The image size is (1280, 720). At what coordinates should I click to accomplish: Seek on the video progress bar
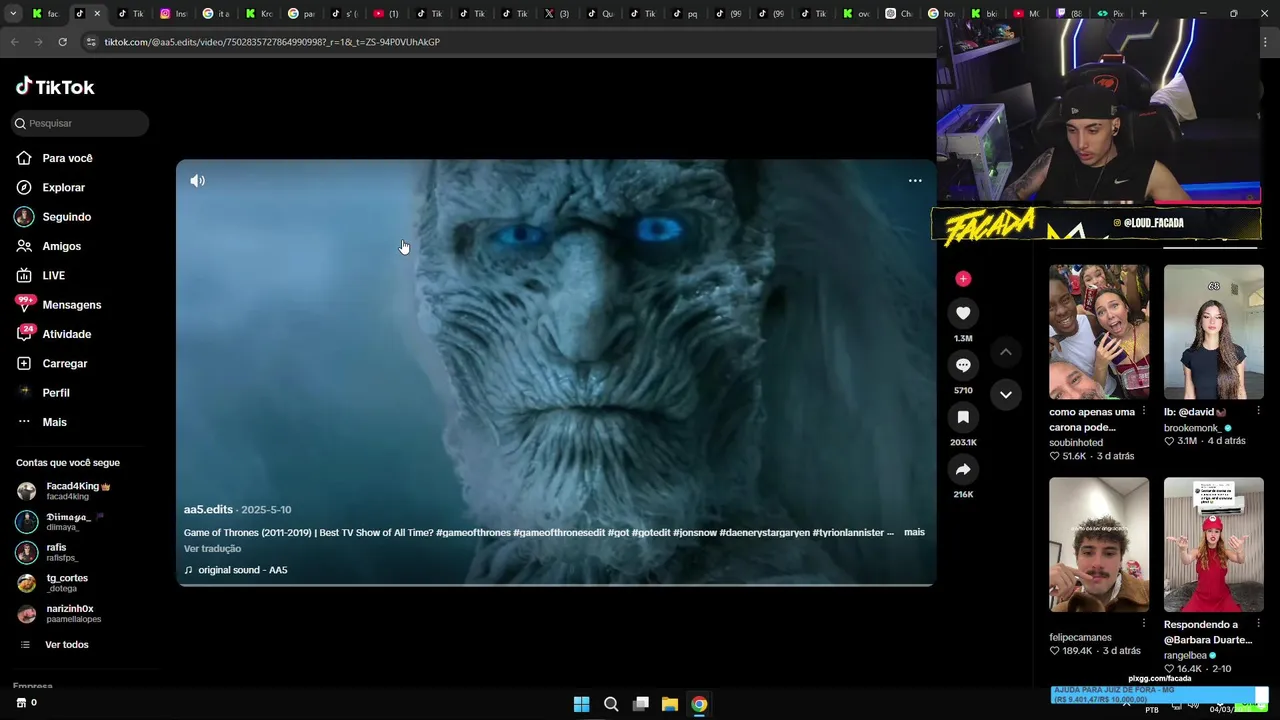(x=556, y=584)
